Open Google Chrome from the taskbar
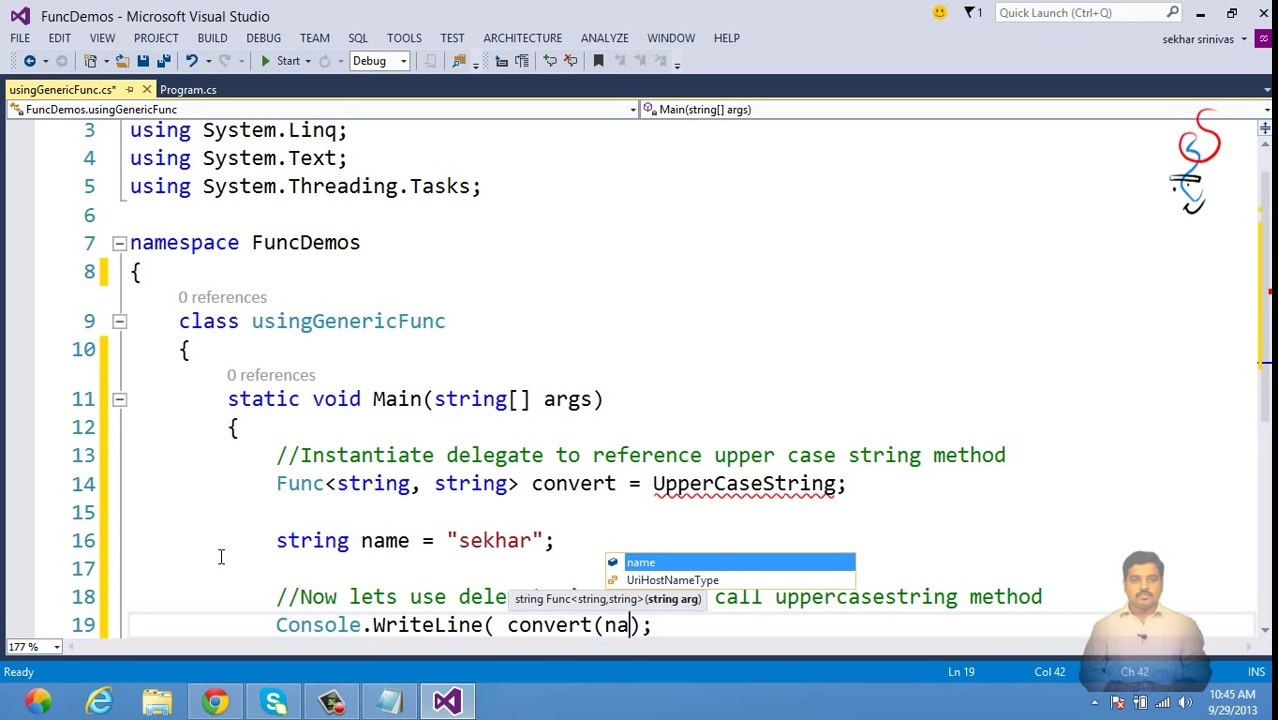The height and width of the screenshot is (720, 1278). pos(215,701)
